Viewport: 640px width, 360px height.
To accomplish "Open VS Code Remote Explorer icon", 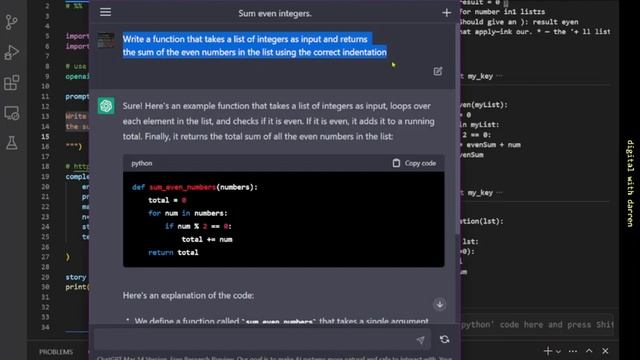I will click(x=11, y=113).
